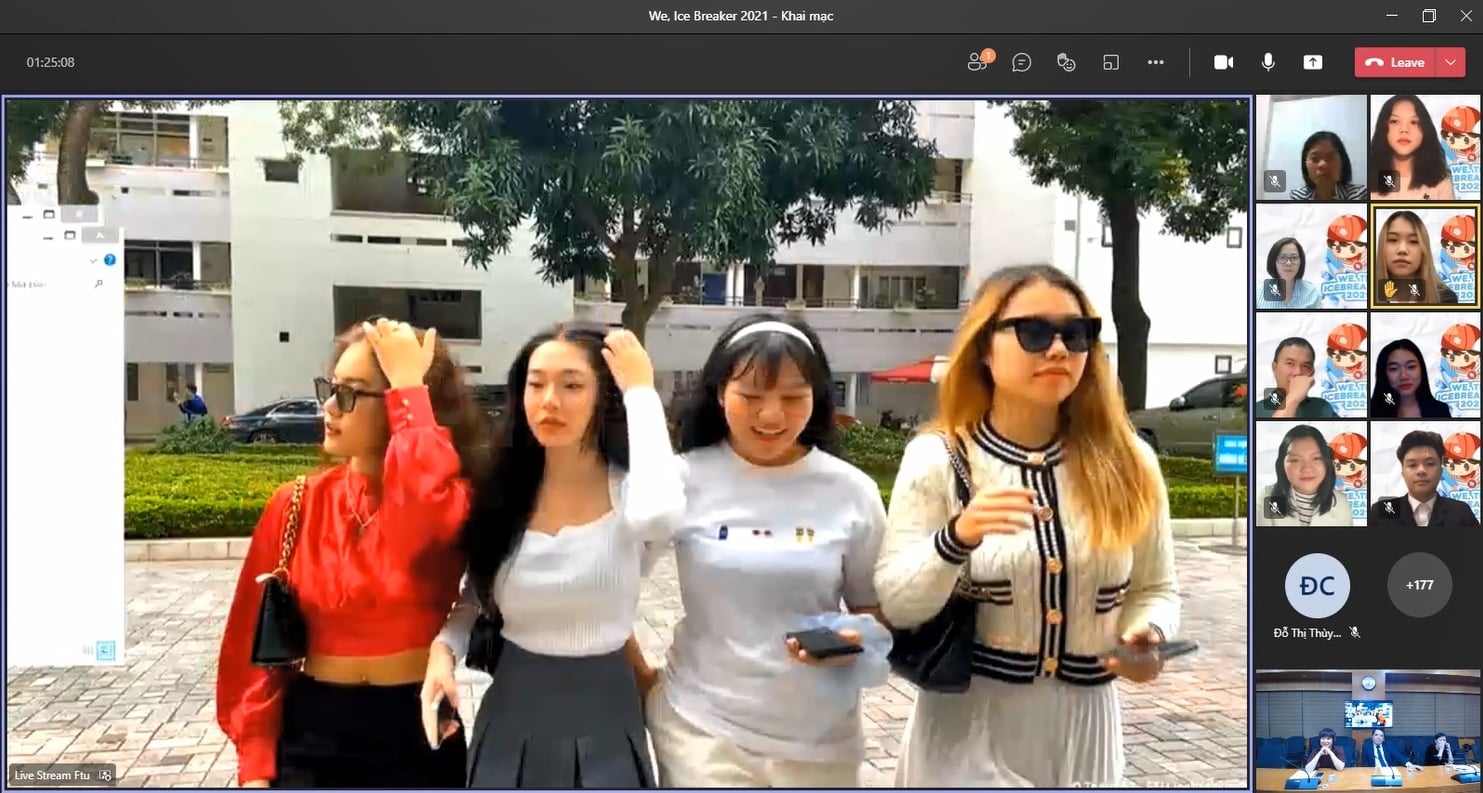Toggle the camera on or off

click(x=1223, y=62)
